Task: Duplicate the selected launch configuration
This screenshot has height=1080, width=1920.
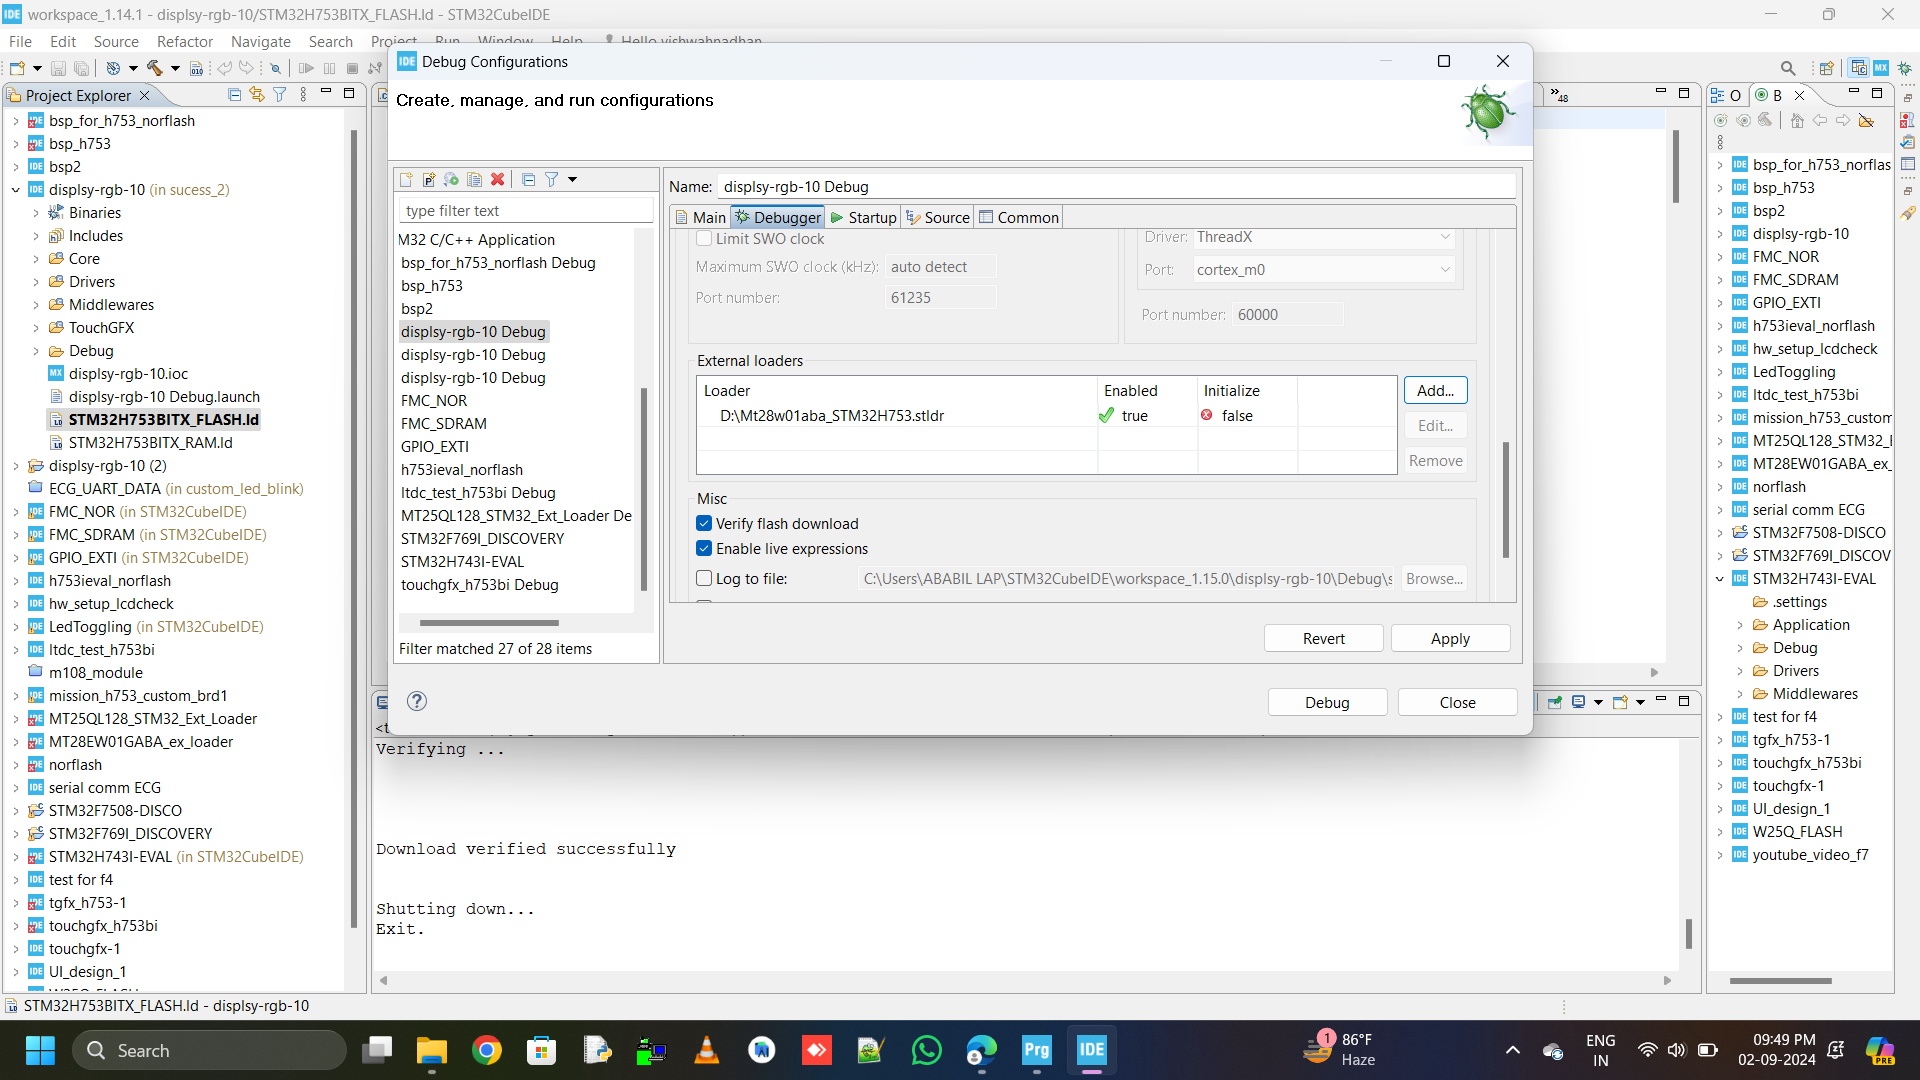Action: coord(475,179)
